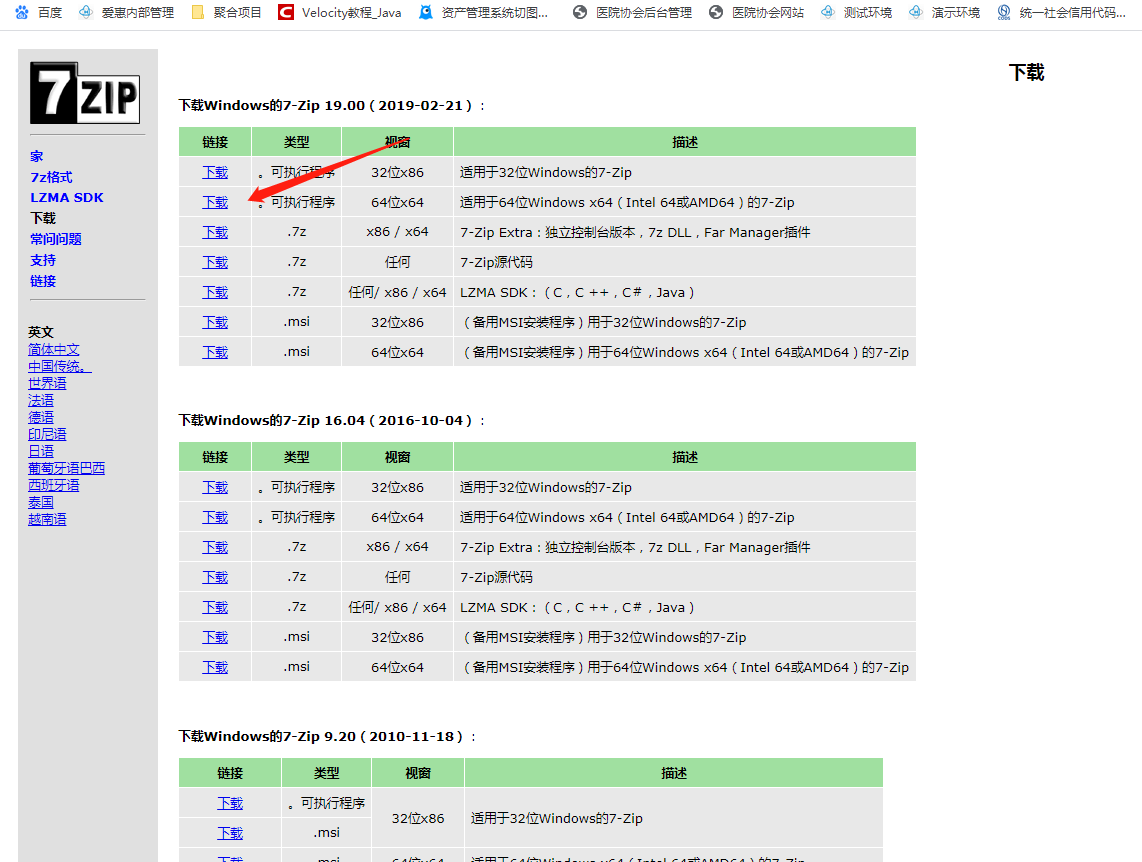The image size is (1142, 862).
Task: Open the 统一社会信用代码 bookmark
Action: (x=1062, y=12)
